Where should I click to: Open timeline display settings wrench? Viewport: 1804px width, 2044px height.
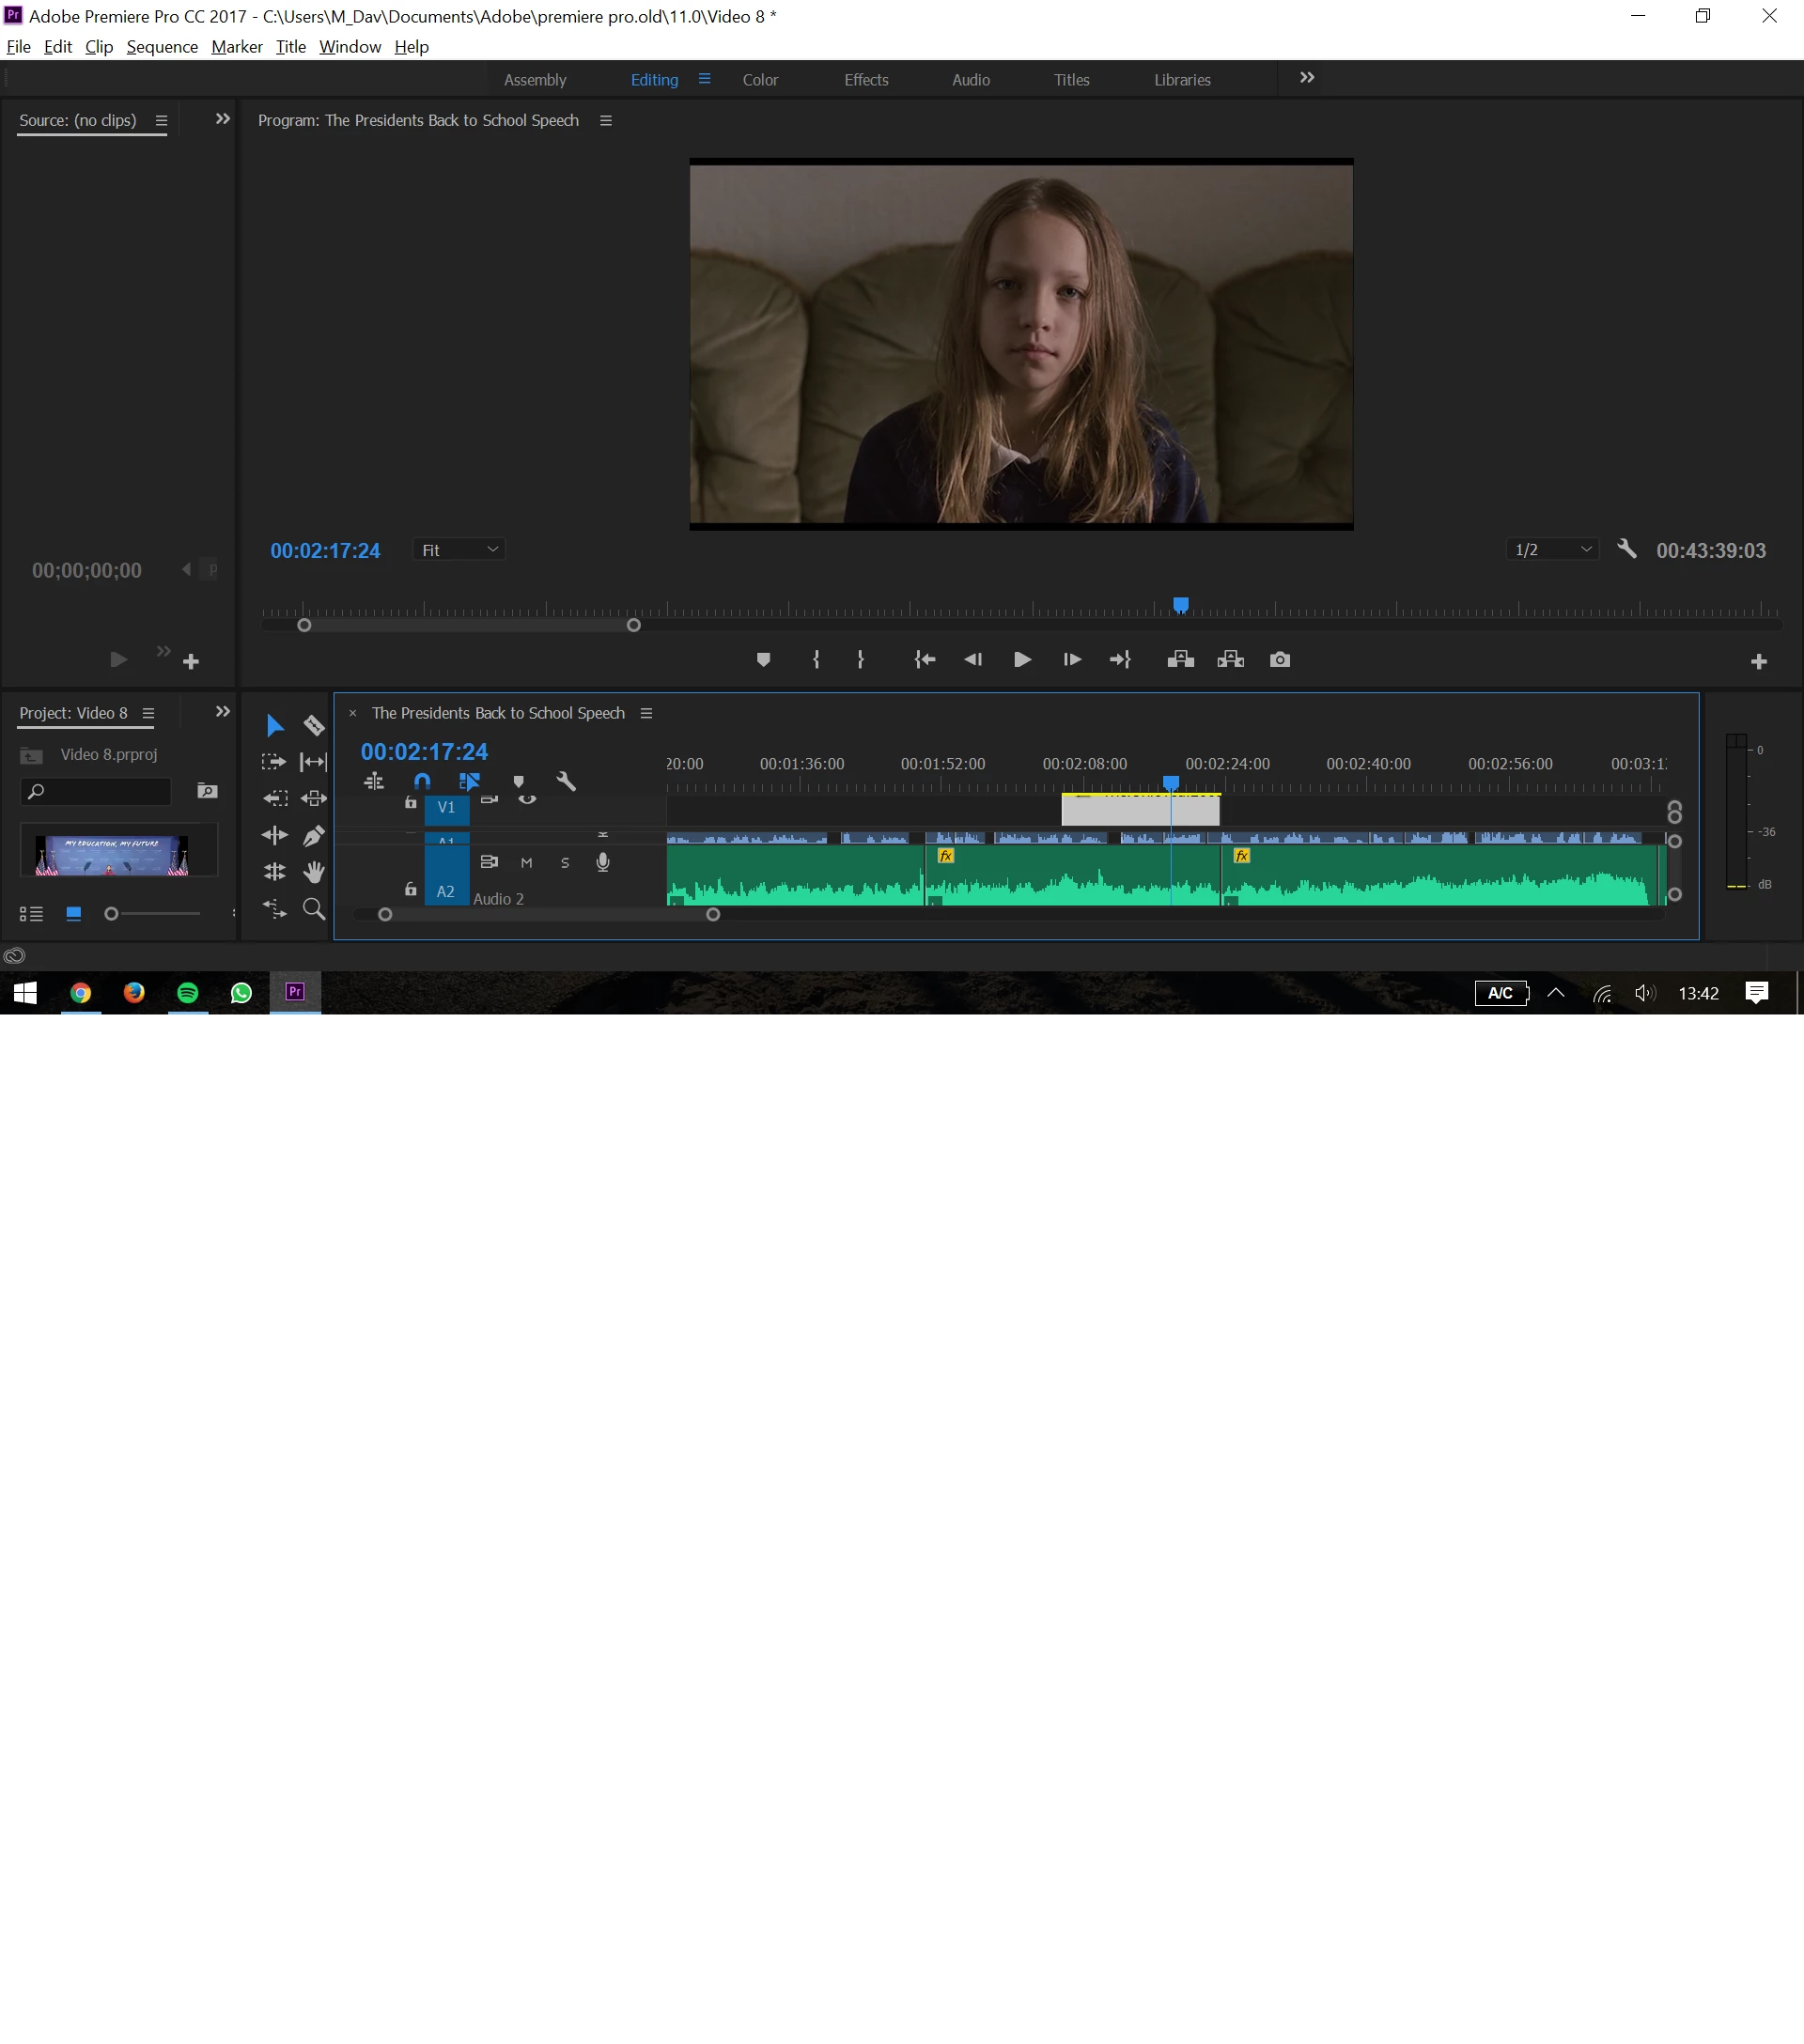click(x=566, y=782)
